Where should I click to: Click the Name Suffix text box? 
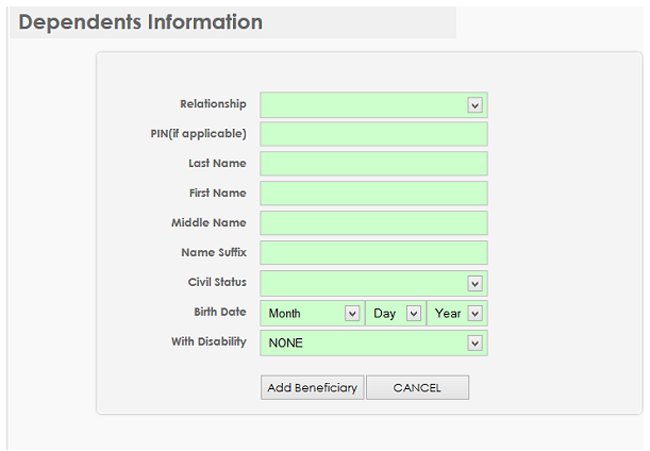coord(373,253)
